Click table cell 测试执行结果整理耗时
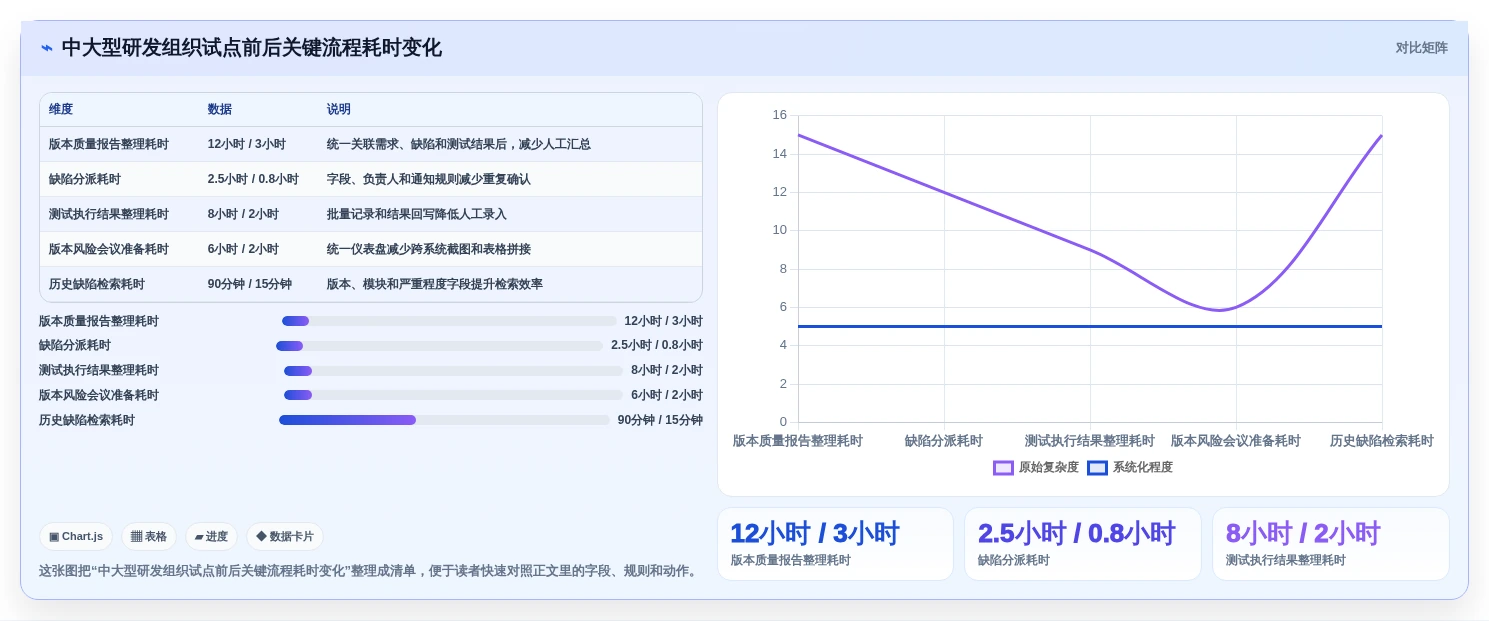This screenshot has width=1489, height=621. [109, 214]
